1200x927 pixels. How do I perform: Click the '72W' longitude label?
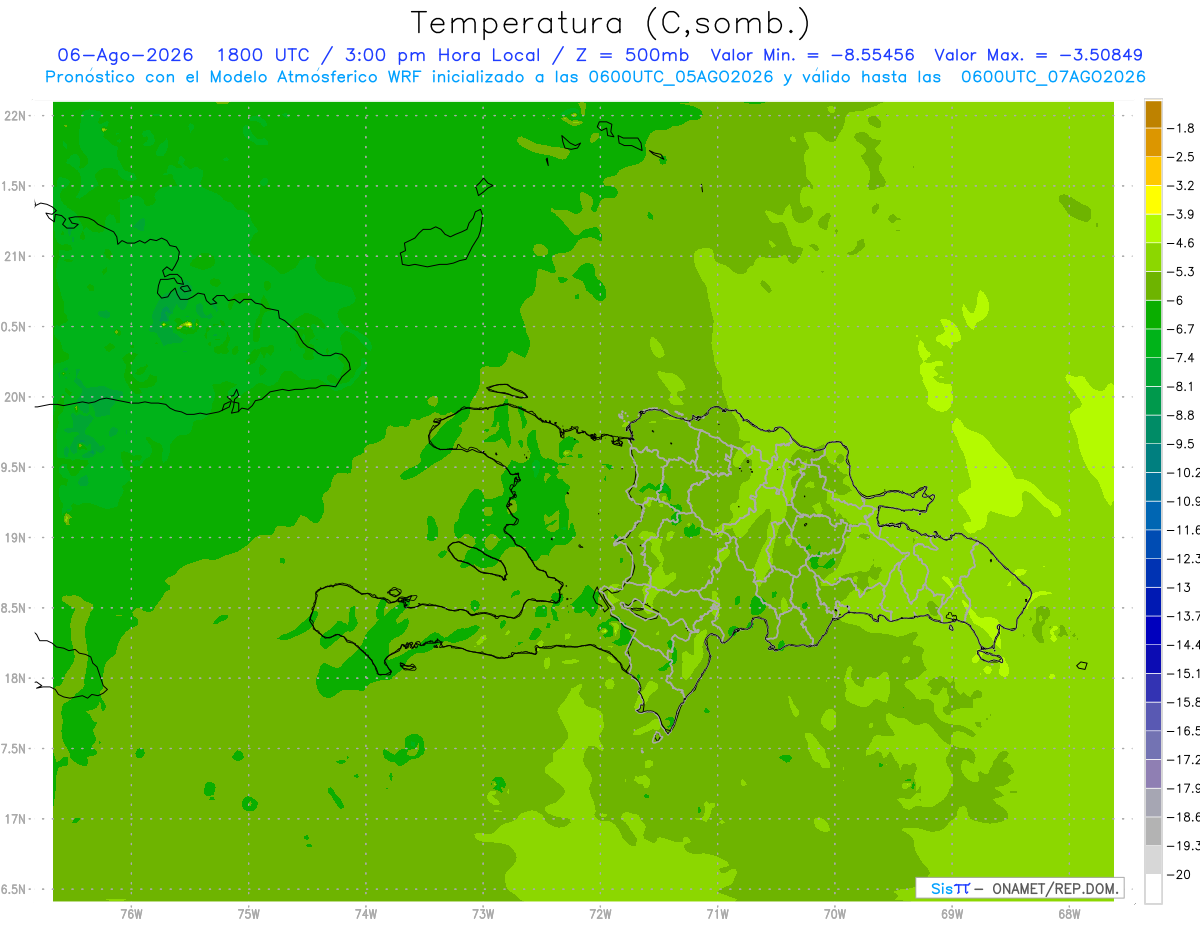tap(600, 913)
